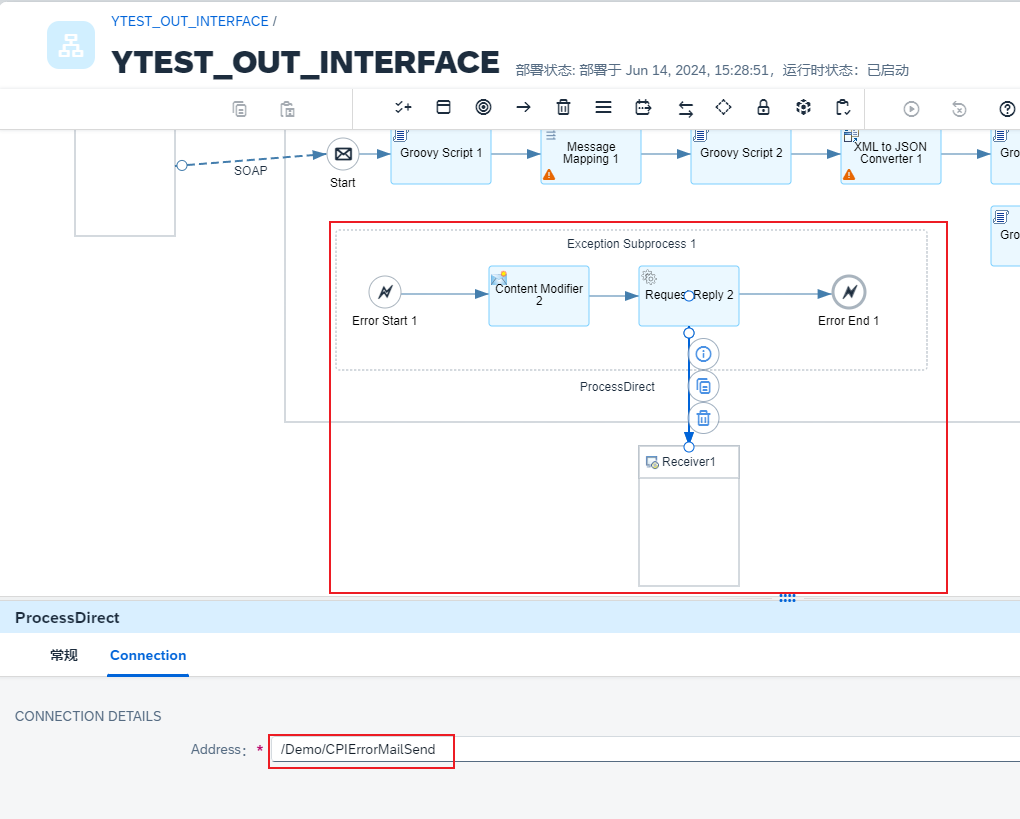This screenshot has height=819, width=1020.
Task: Select the Message Mapping 1 step
Action: [x=591, y=154]
